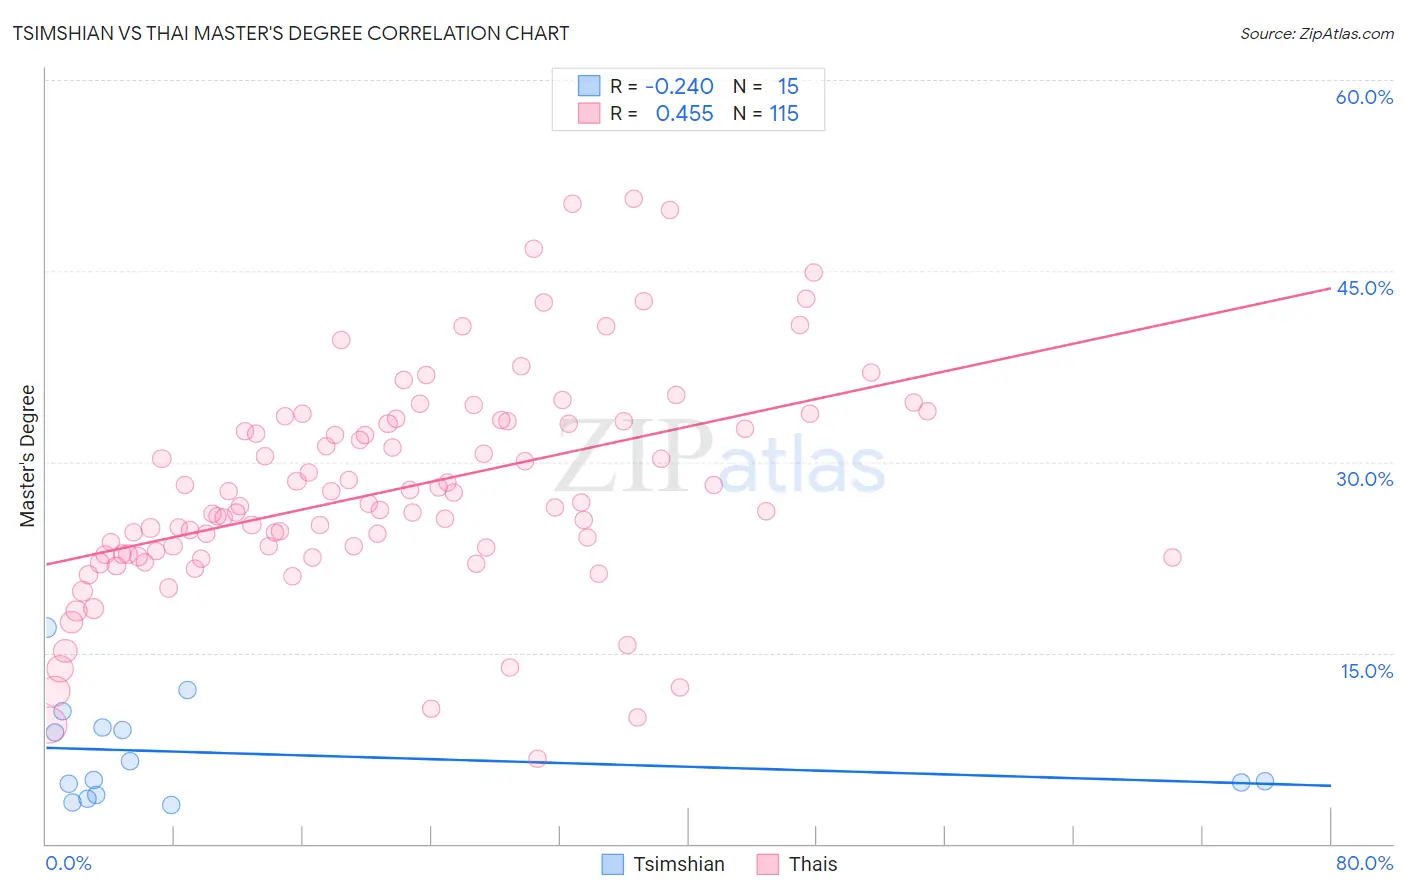
Task: Click the N = 115 value in legend
Action: point(766,113)
